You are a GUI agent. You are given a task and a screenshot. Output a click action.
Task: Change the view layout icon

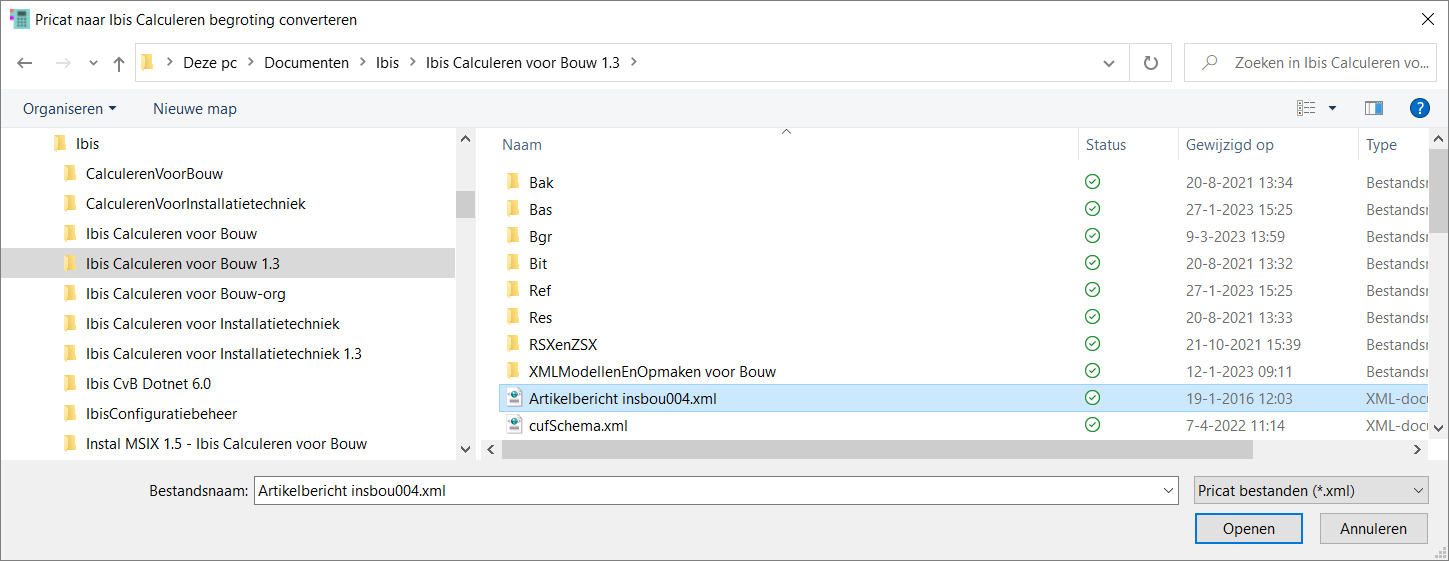[x=1306, y=108]
